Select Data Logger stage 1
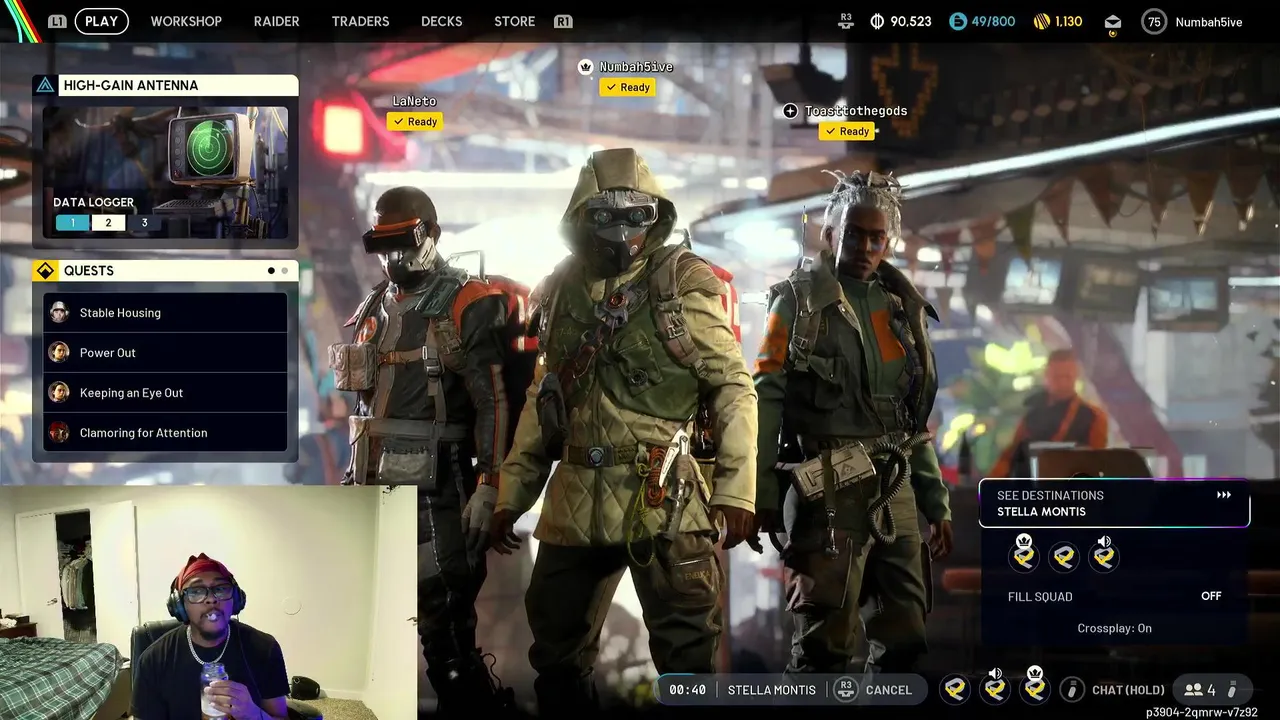Viewport: 1280px width, 720px height. [72, 223]
